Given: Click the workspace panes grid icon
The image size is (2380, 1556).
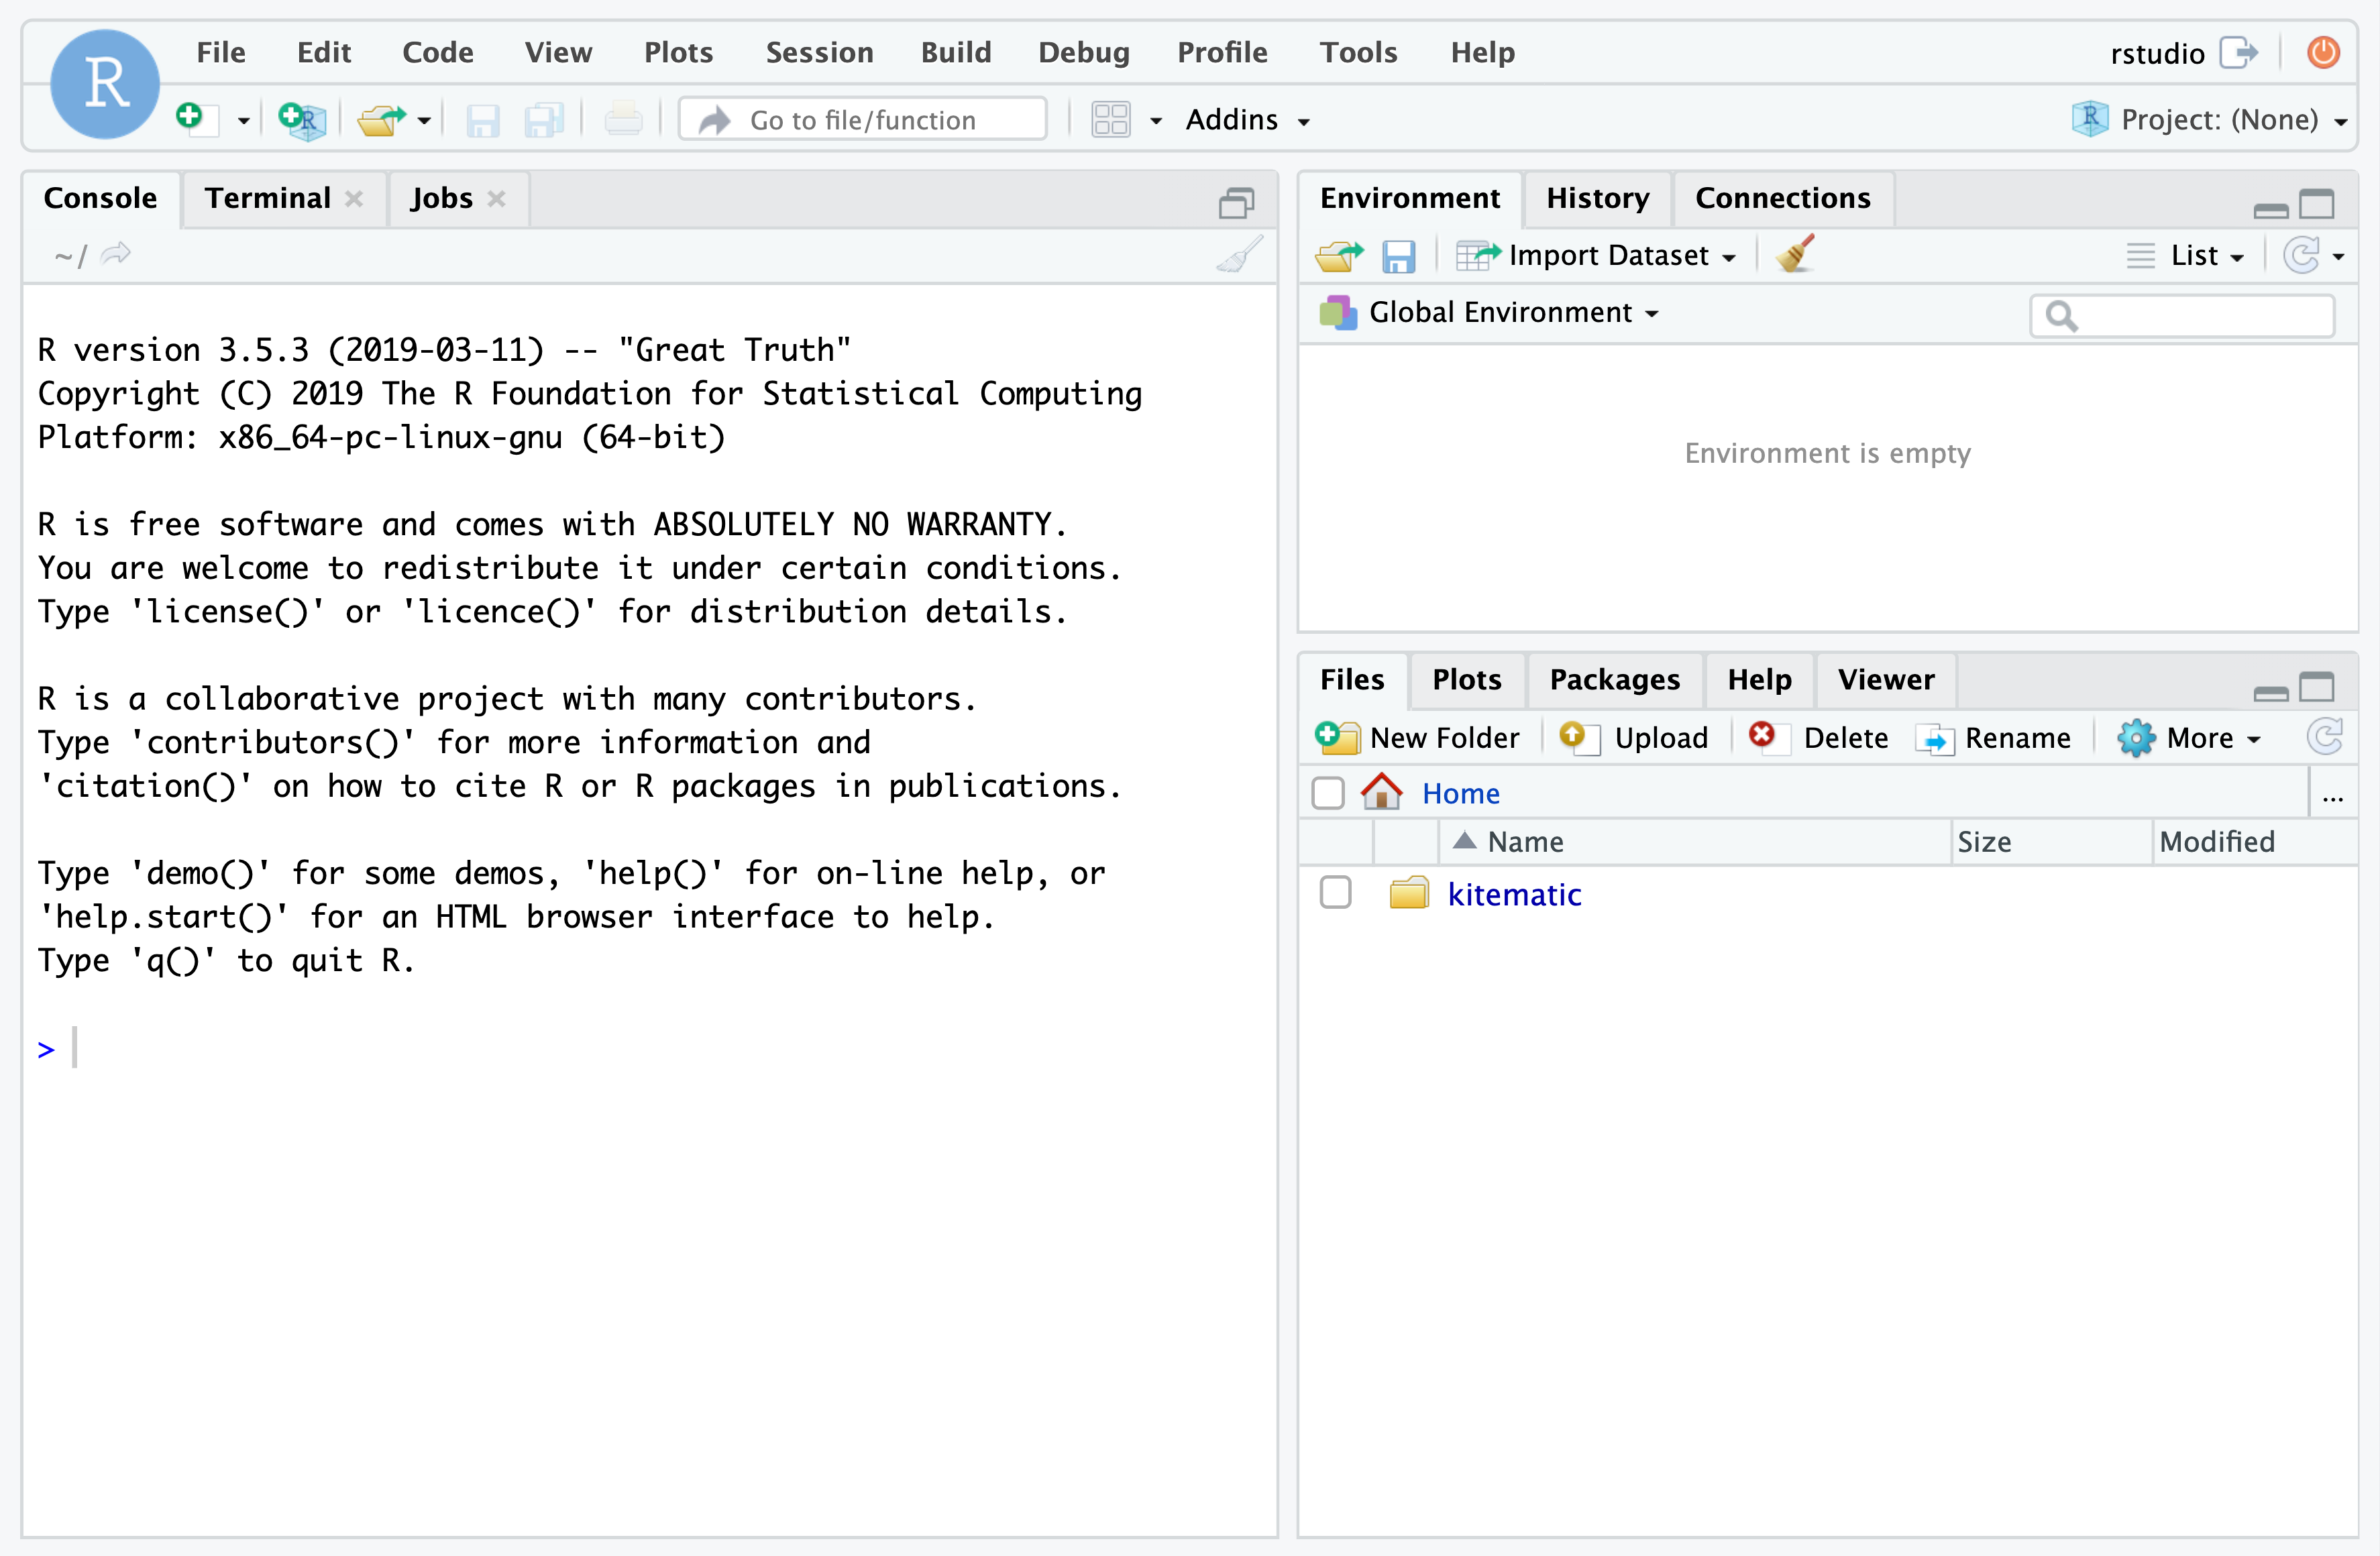Looking at the screenshot, I should pos(1110,119).
